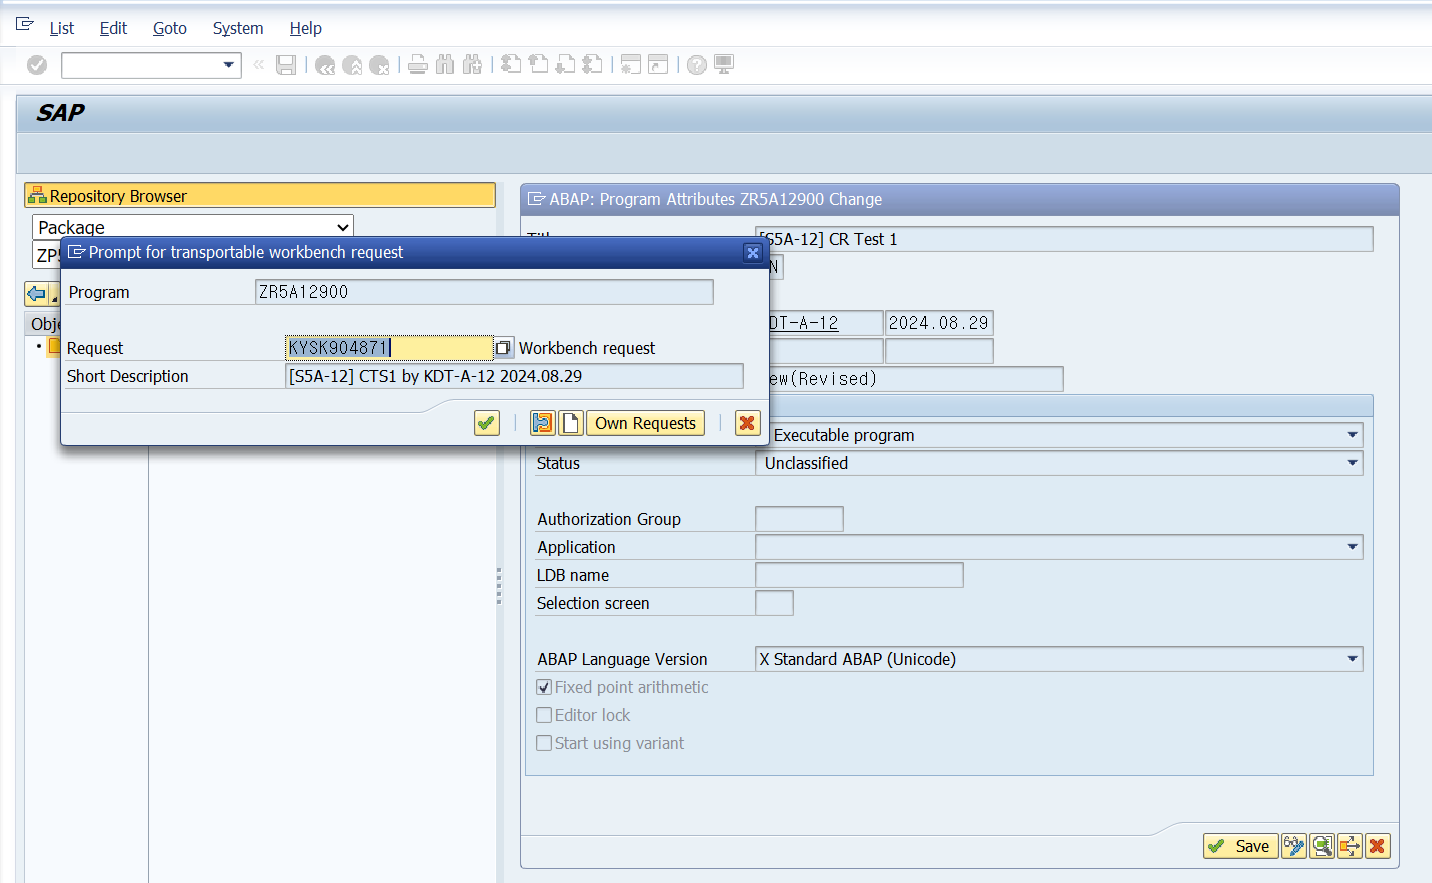The width and height of the screenshot is (1432, 883).
Task: Open the List menu
Action: point(62,28)
